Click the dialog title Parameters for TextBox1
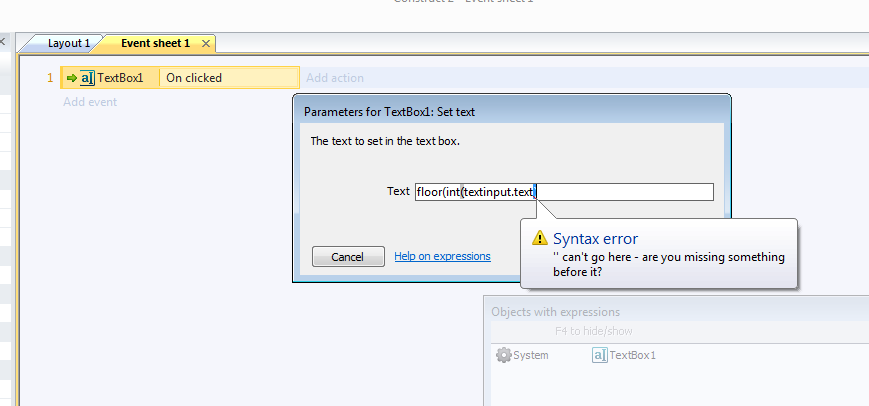 pyautogui.click(x=389, y=112)
